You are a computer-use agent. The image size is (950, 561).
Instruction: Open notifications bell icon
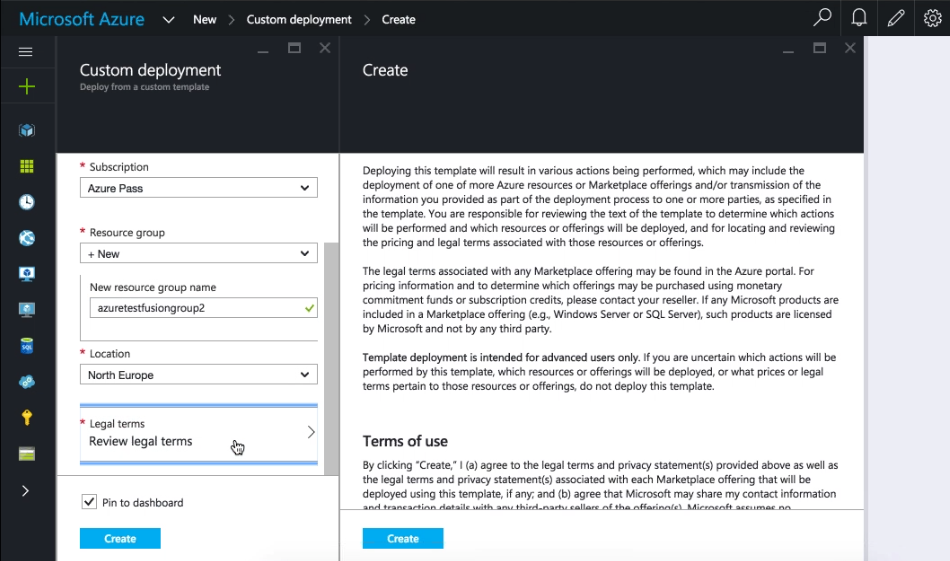coord(859,18)
